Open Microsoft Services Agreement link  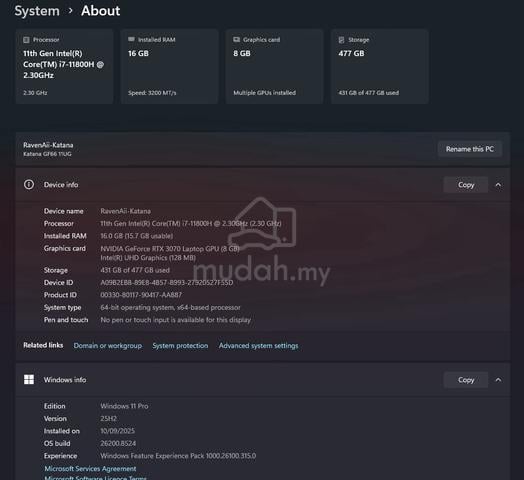(90, 469)
